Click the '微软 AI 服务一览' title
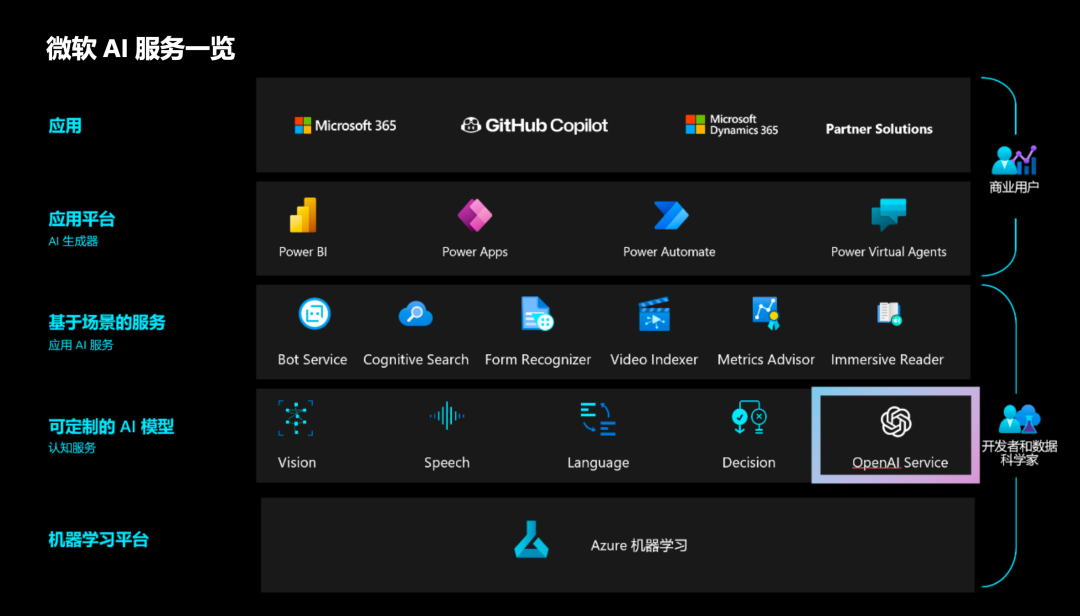1080x616 pixels. pos(141,49)
